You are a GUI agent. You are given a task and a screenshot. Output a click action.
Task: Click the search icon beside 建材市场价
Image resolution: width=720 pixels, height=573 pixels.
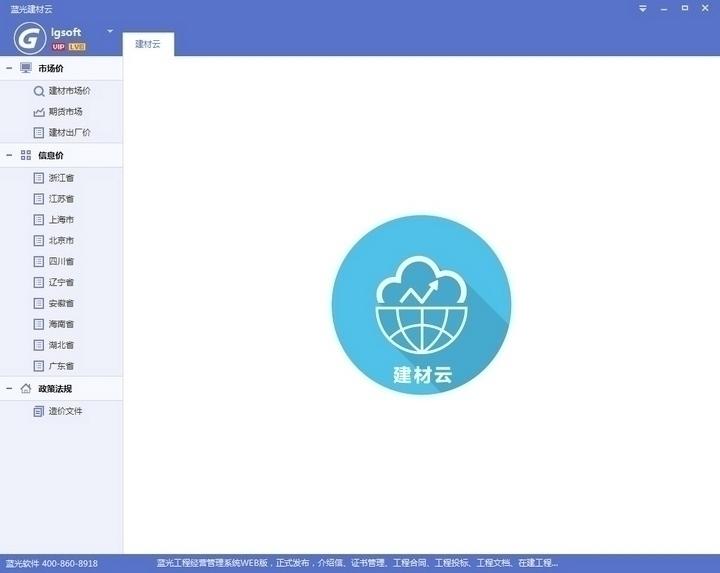39,91
